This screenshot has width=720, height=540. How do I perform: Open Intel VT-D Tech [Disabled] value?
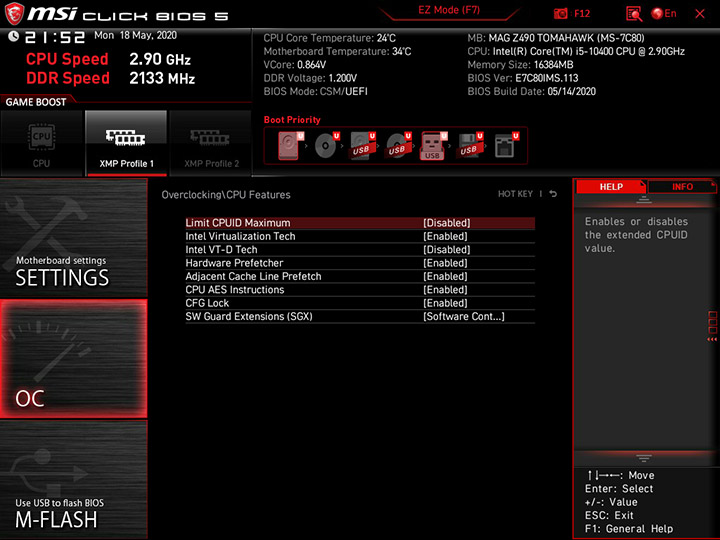coord(447,249)
